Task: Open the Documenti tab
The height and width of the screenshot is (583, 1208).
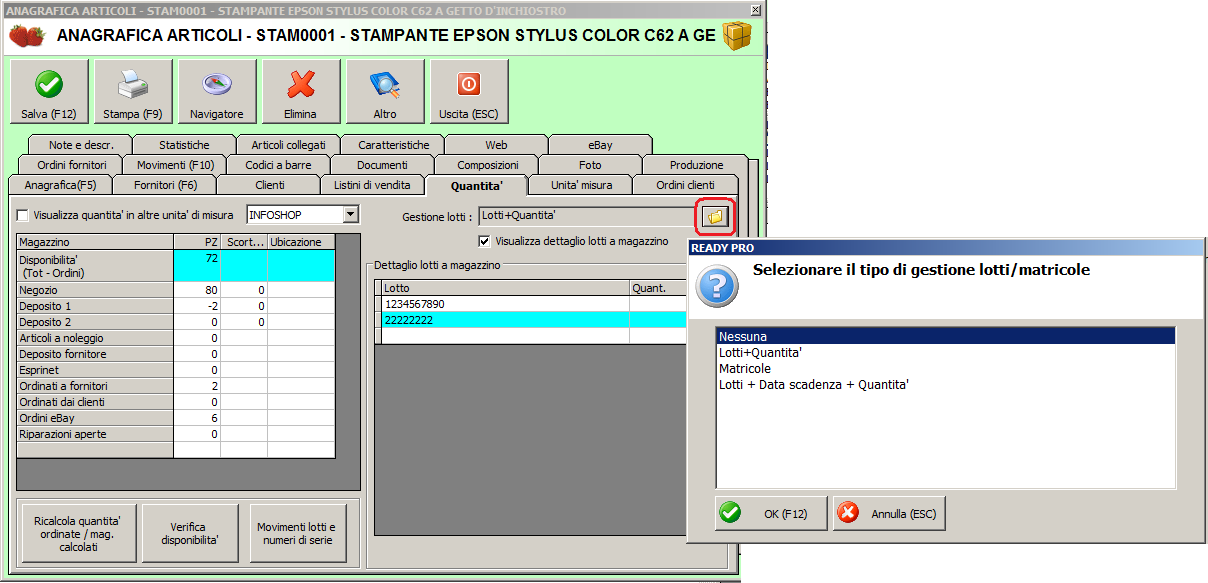Action: (x=382, y=165)
